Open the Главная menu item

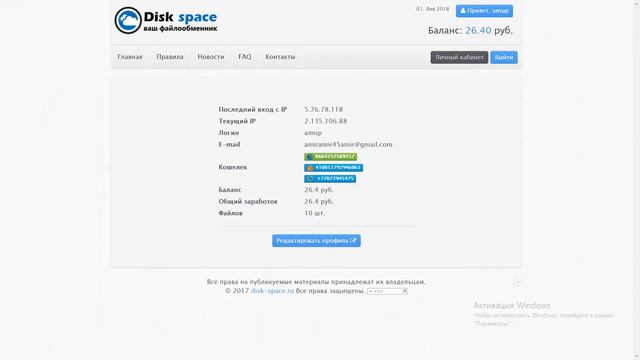point(130,57)
